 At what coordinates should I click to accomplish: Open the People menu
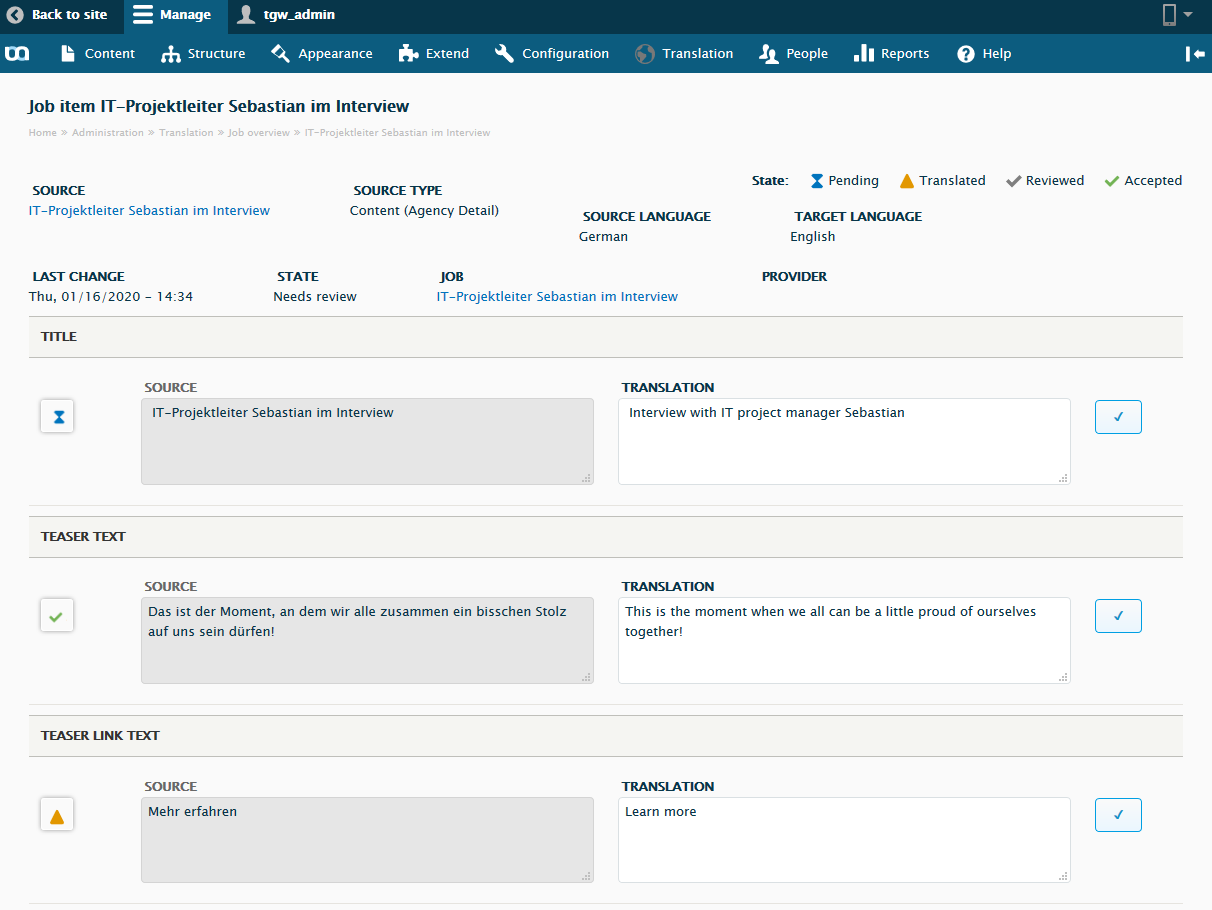click(x=794, y=54)
